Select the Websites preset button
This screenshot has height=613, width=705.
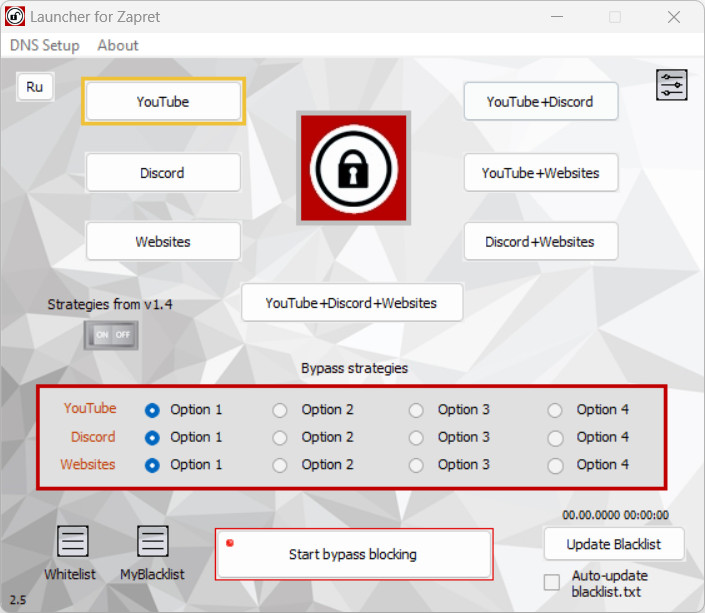tap(163, 241)
